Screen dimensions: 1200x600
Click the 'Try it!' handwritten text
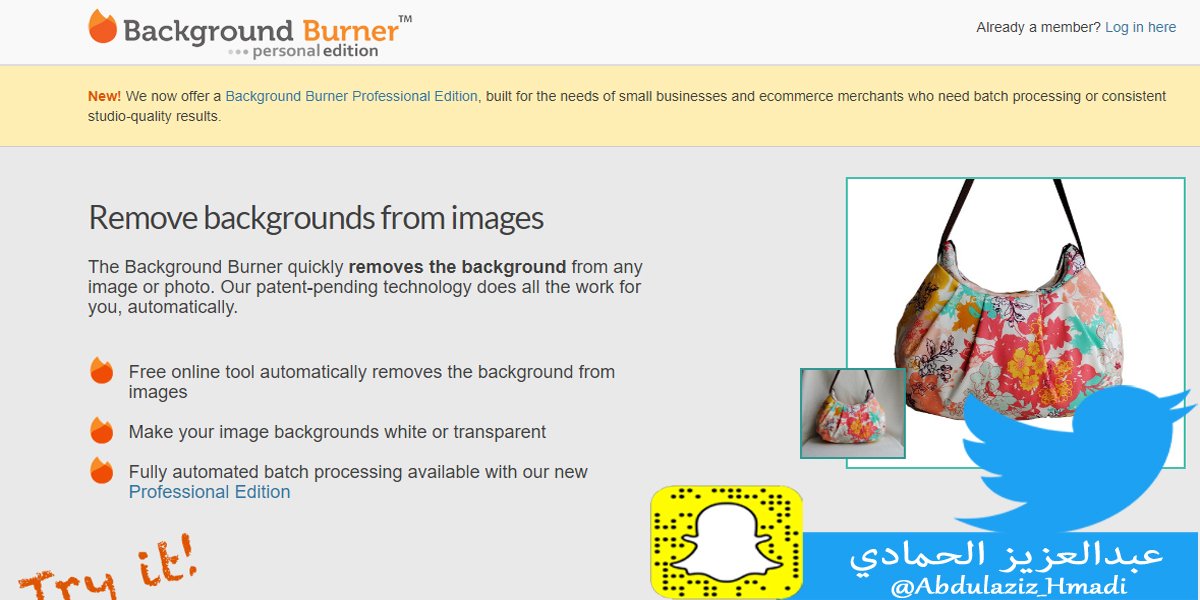point(108,570)
